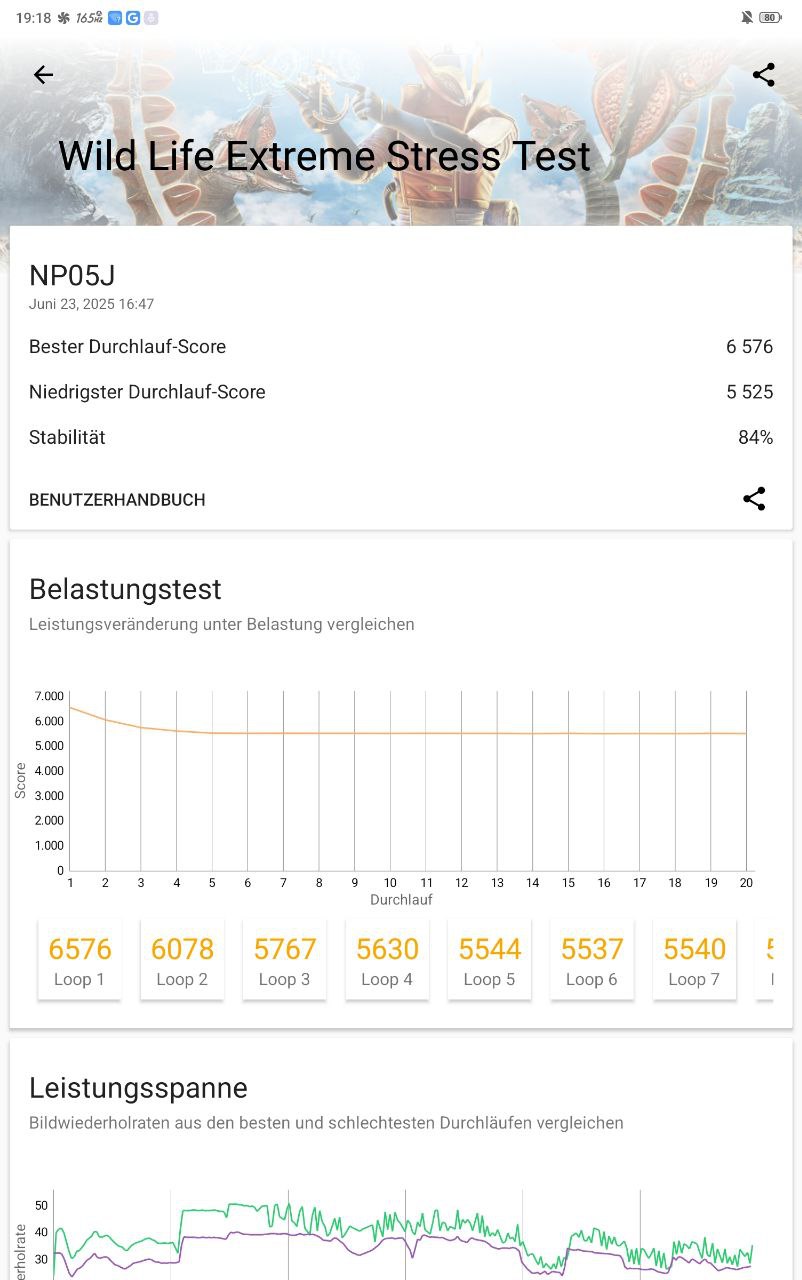Share the NP05J result via card share icon
Image resolution: width=802 pixels, height=1280 pixels.
tap(754, 499)
